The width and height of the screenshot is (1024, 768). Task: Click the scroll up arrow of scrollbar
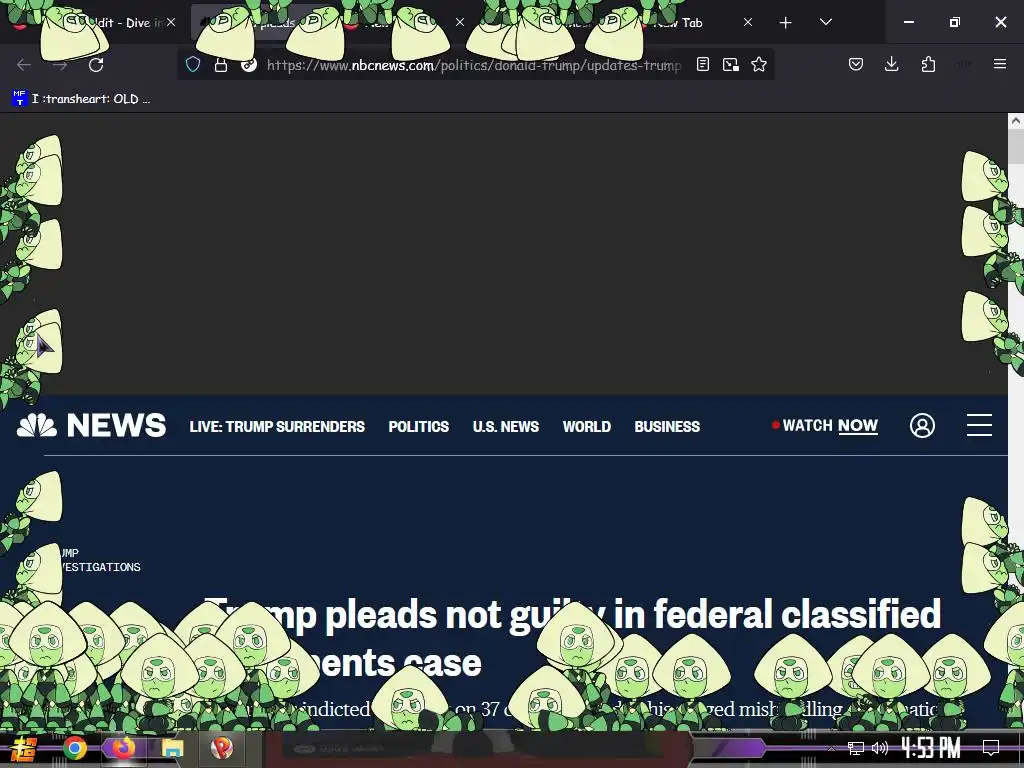[1016, 121]
